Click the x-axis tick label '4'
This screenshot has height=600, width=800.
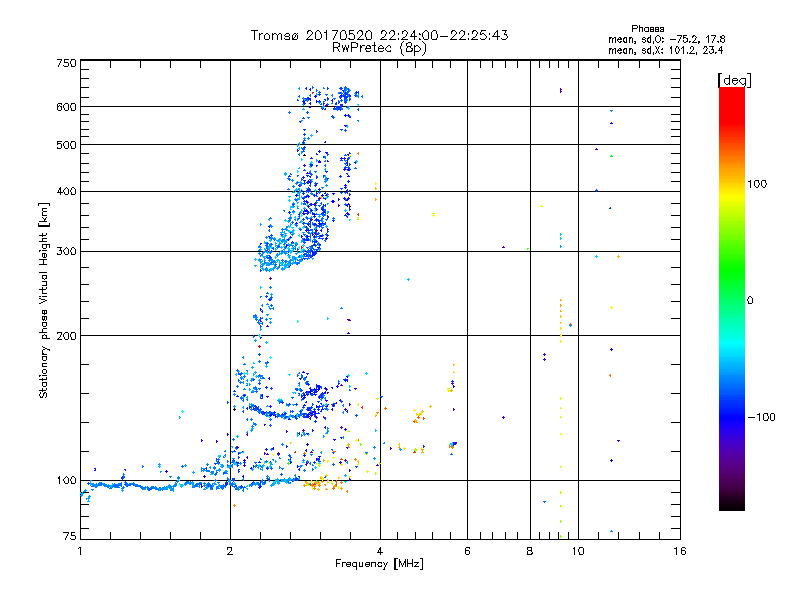pos(380,551)
